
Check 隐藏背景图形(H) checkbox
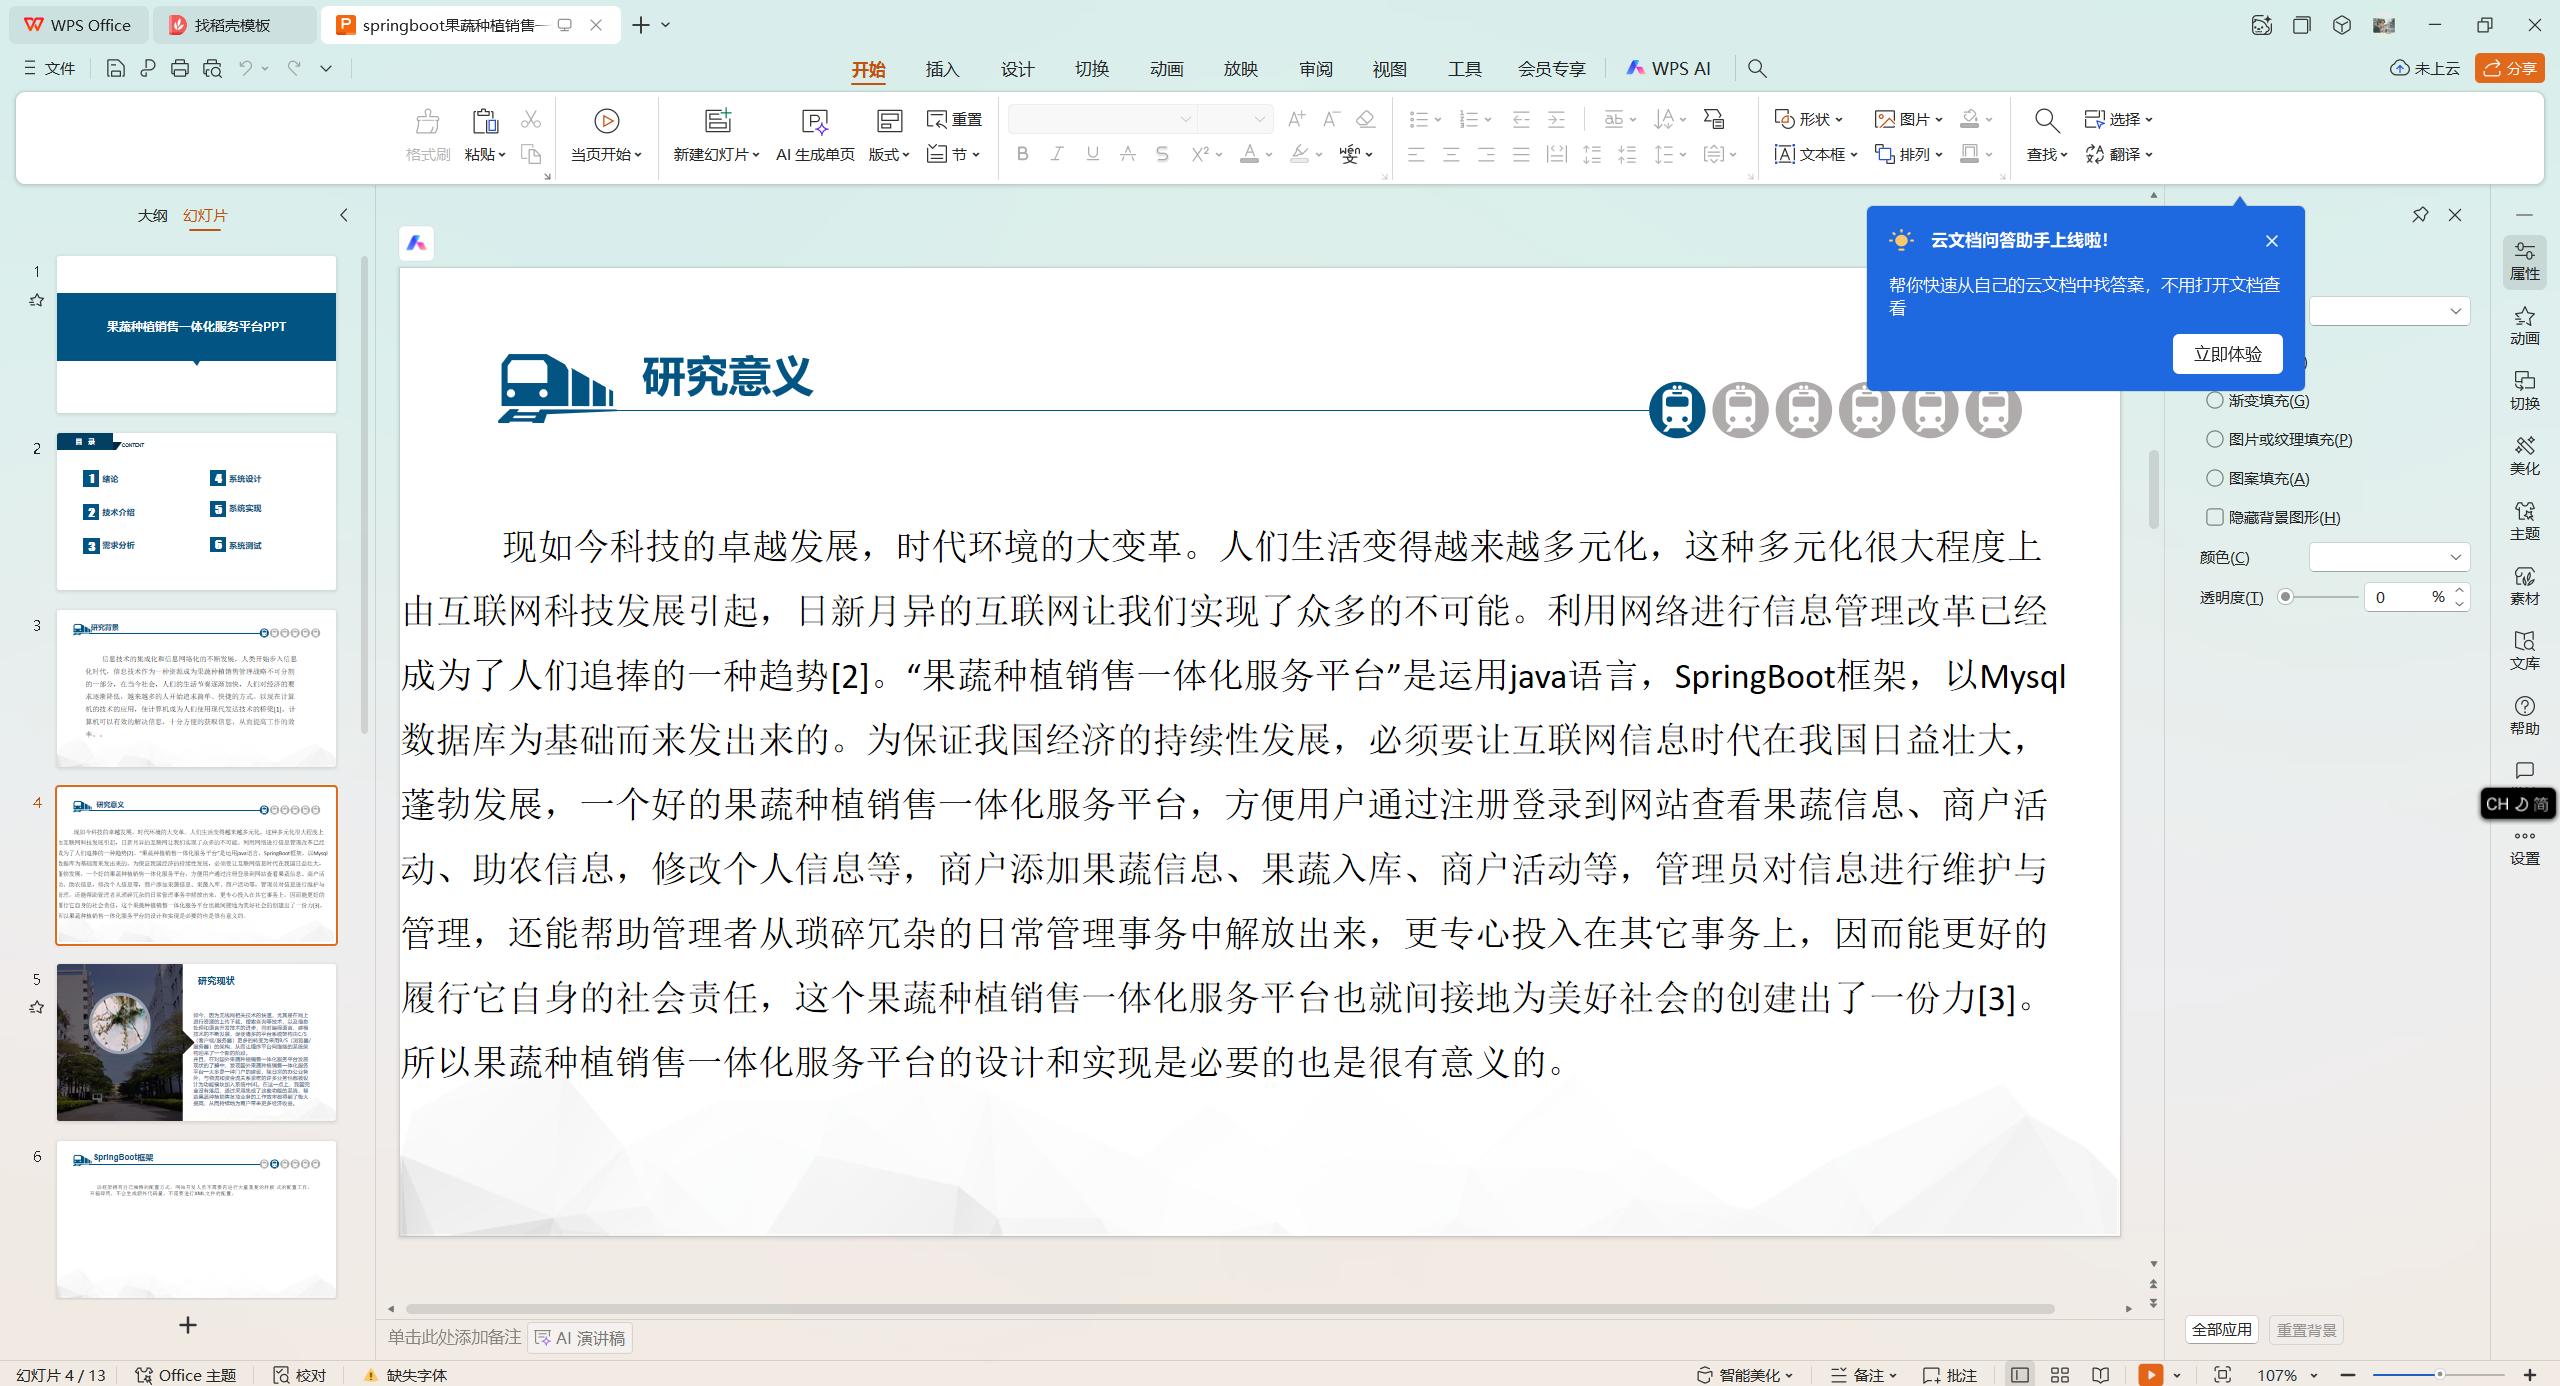pyautogui.click(x=2215, y=517)
